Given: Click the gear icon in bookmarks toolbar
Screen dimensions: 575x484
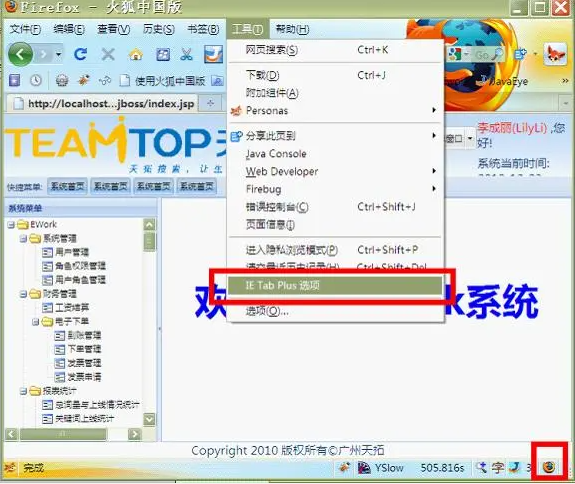Looking at the screenshot, I should coord(62,80).
